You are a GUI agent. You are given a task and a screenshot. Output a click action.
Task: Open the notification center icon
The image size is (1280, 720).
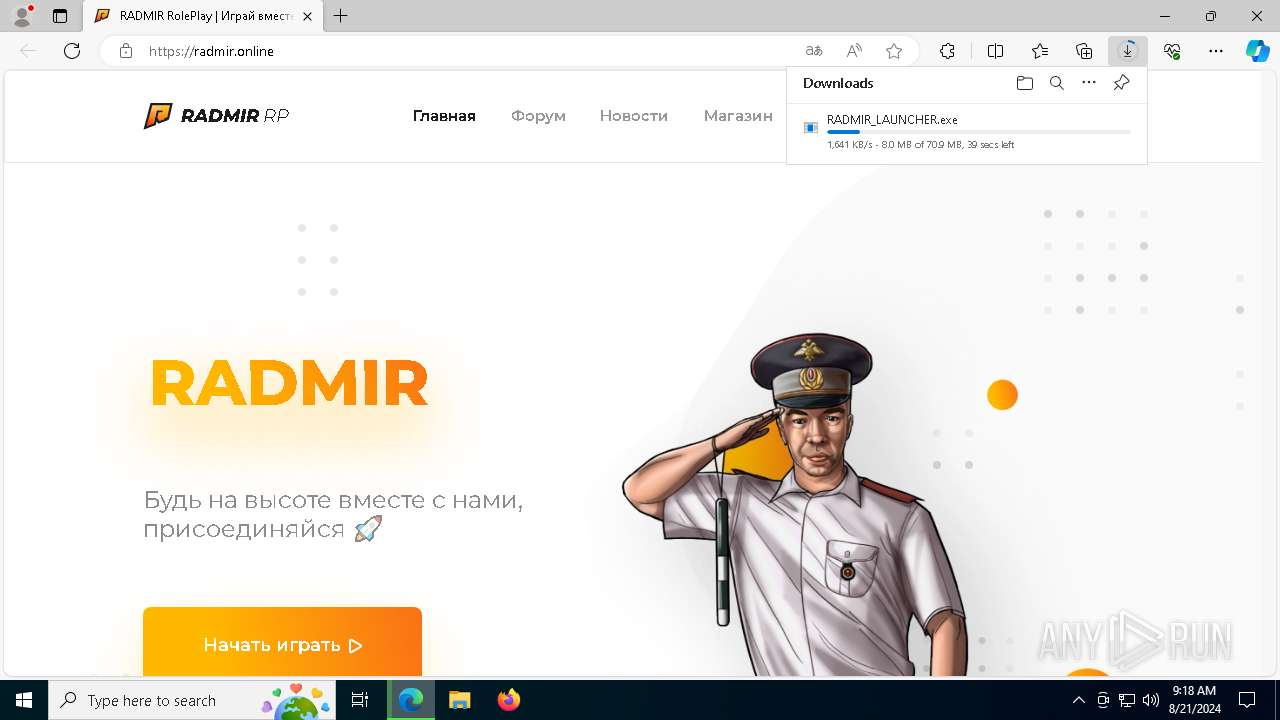tap(1247, 700)
